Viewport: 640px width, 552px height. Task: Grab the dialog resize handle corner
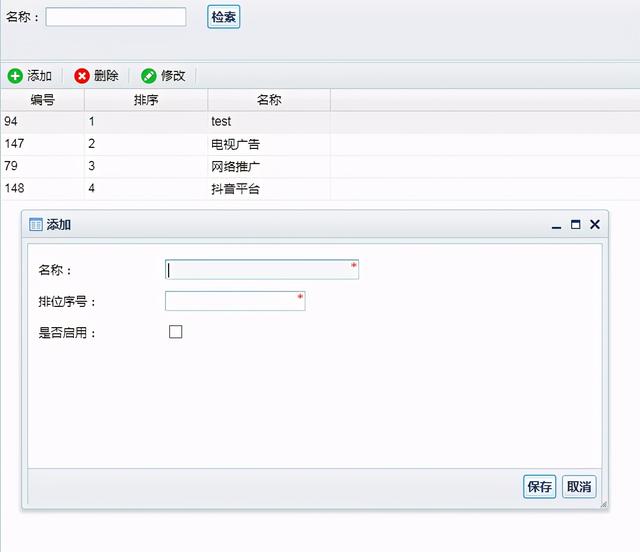(x=604, y=505)
